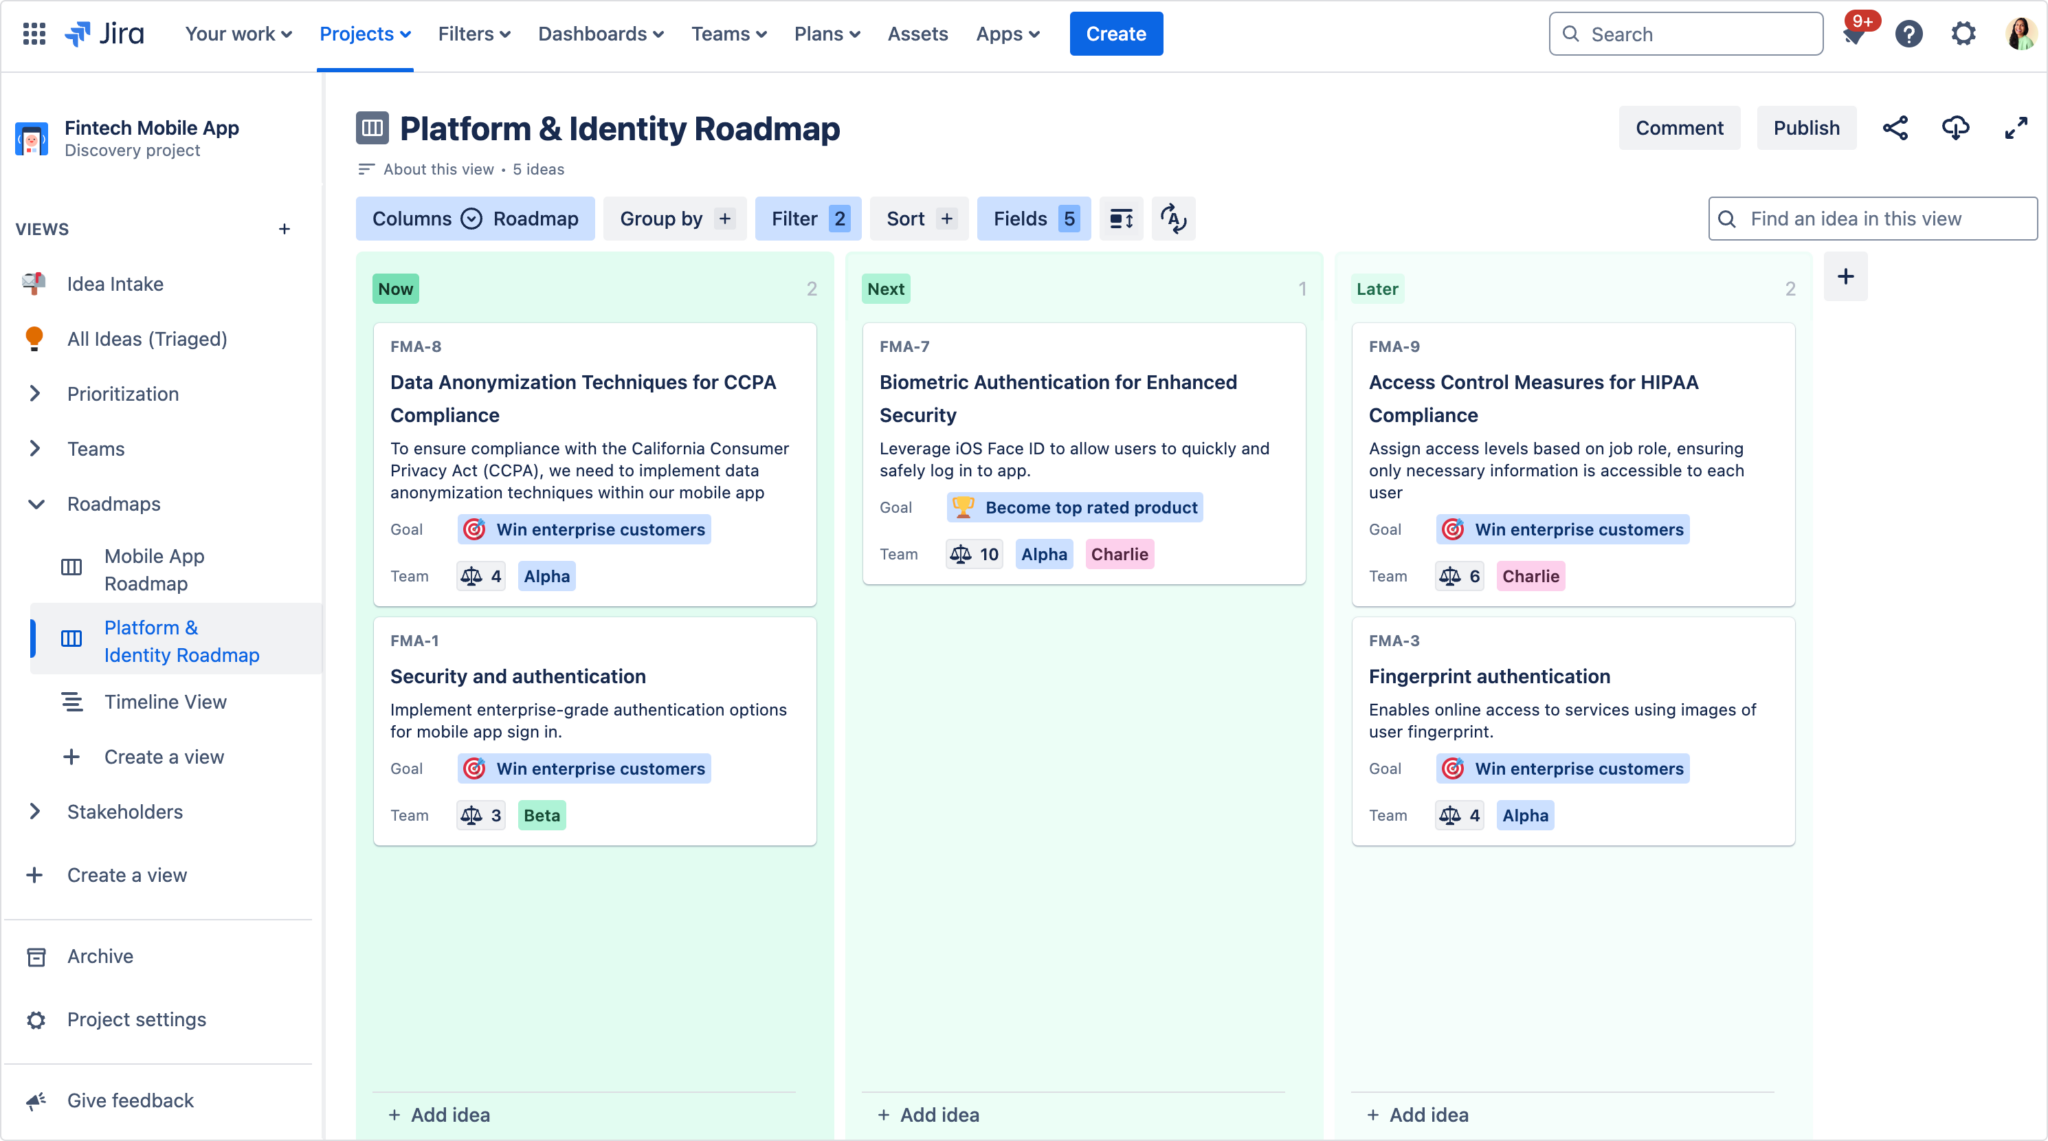This screenshot has width=2048, height=1141.
Task: Open the Projects menu dropdown
Action: coord(365,34)
